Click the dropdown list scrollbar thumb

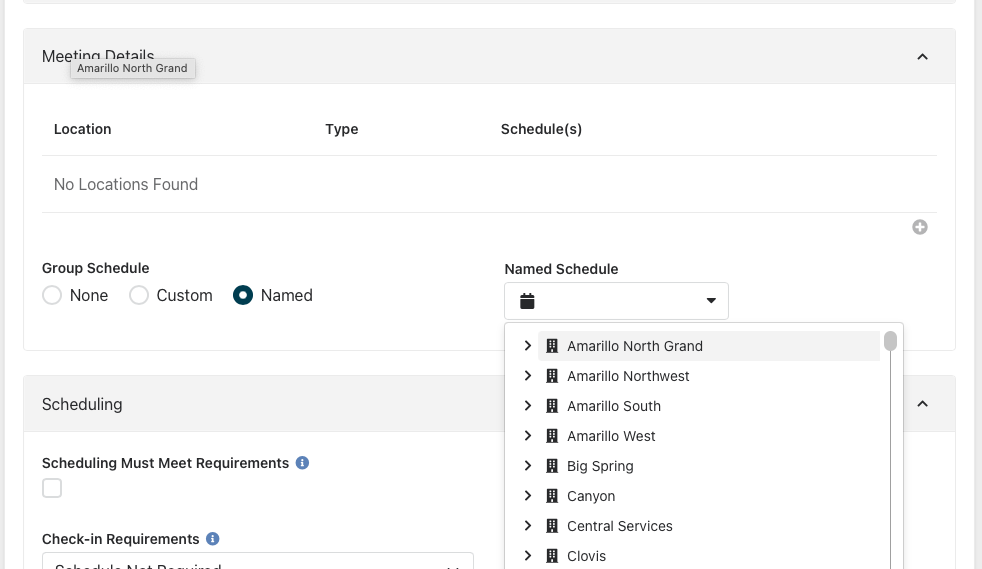coord(890,342)
